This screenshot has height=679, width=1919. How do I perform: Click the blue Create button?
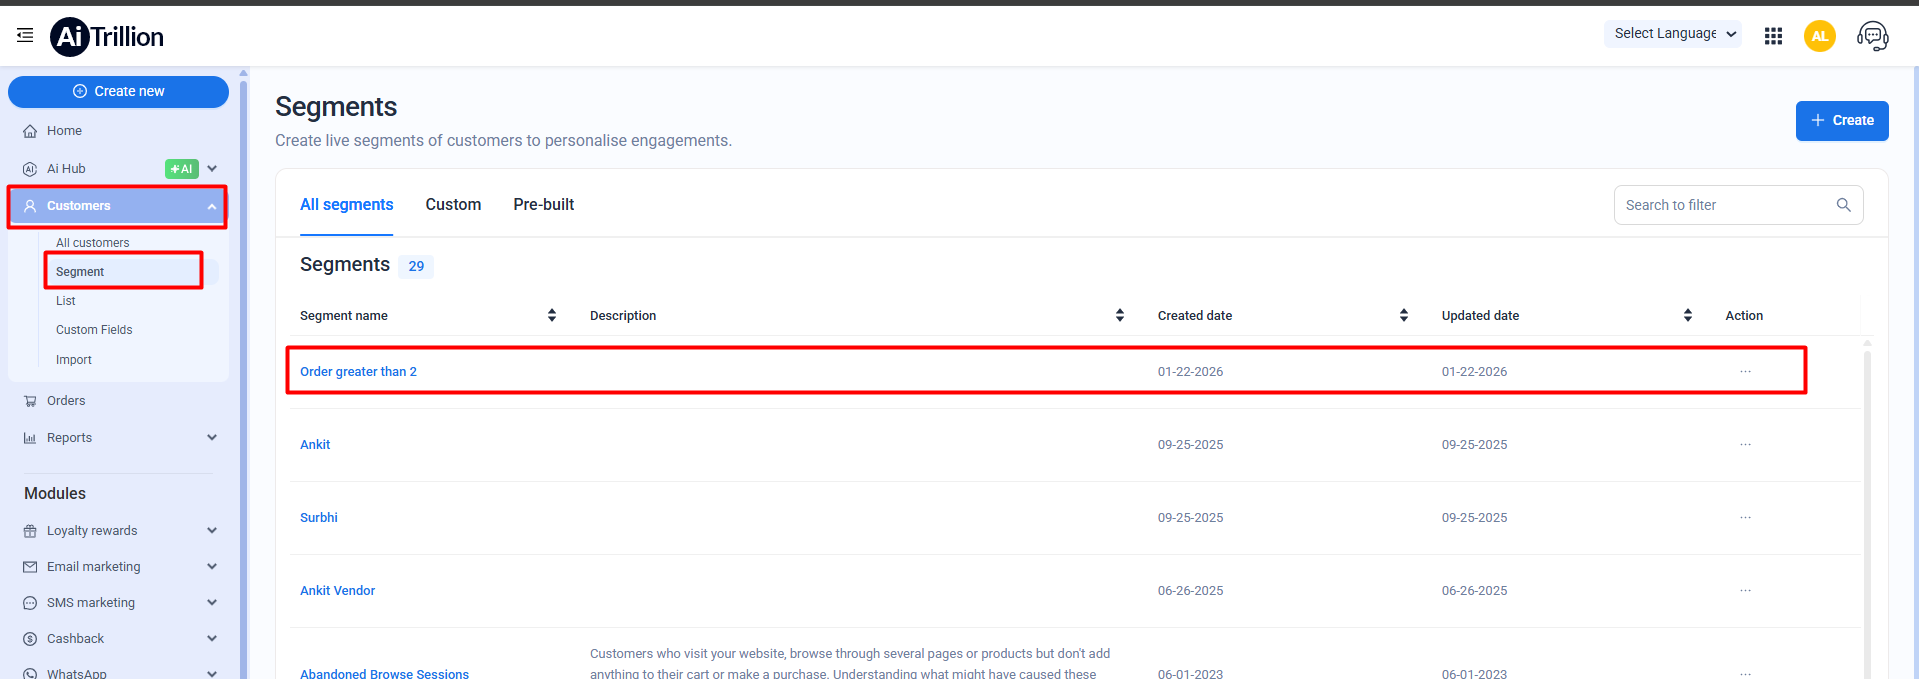click(1841, 121)
